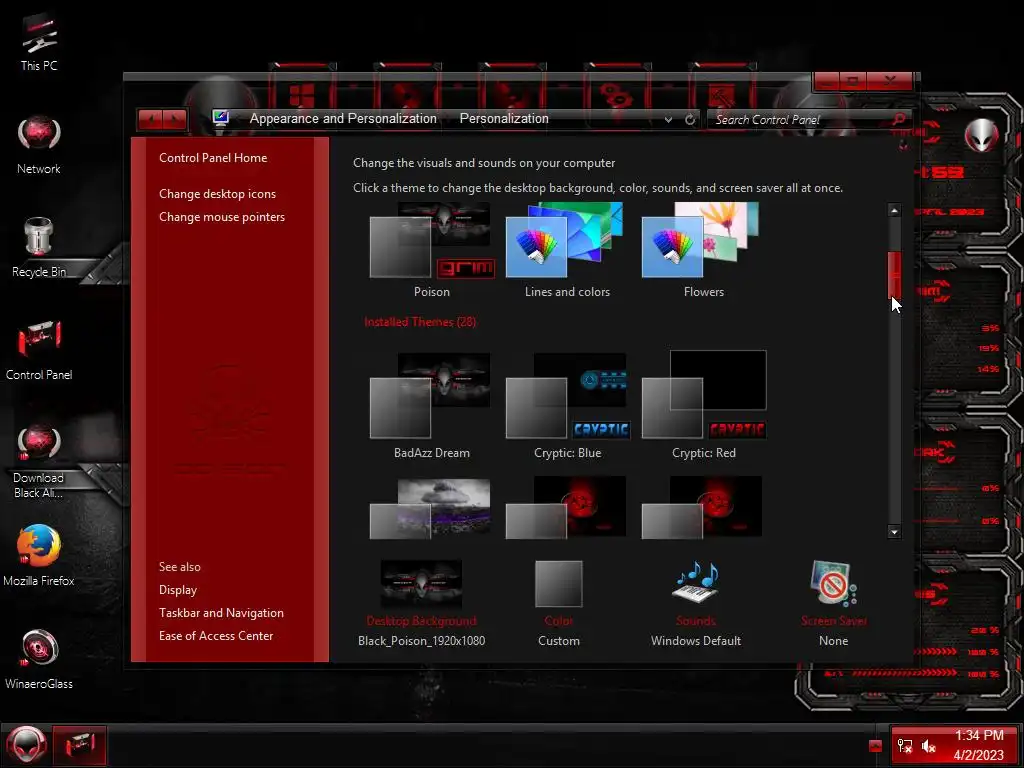
Task: Click the red theme list scrollbar thumb
Action: 894,275
